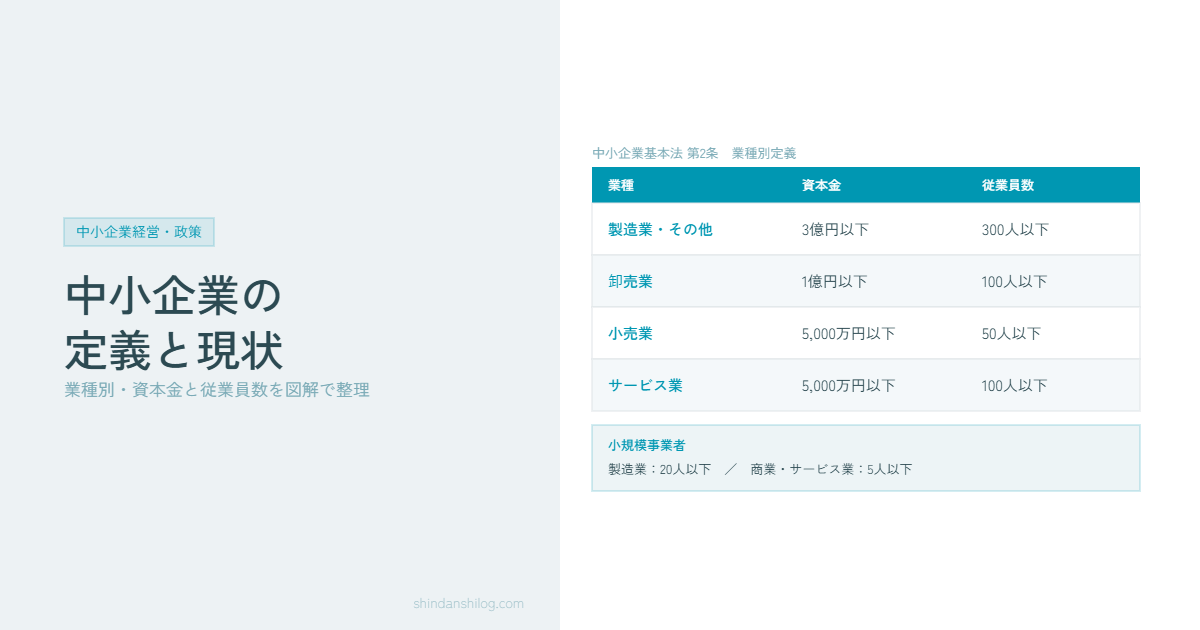
Task: Click the subtitle about 業種別・資本金と従業員数
Action: [217, 390]
